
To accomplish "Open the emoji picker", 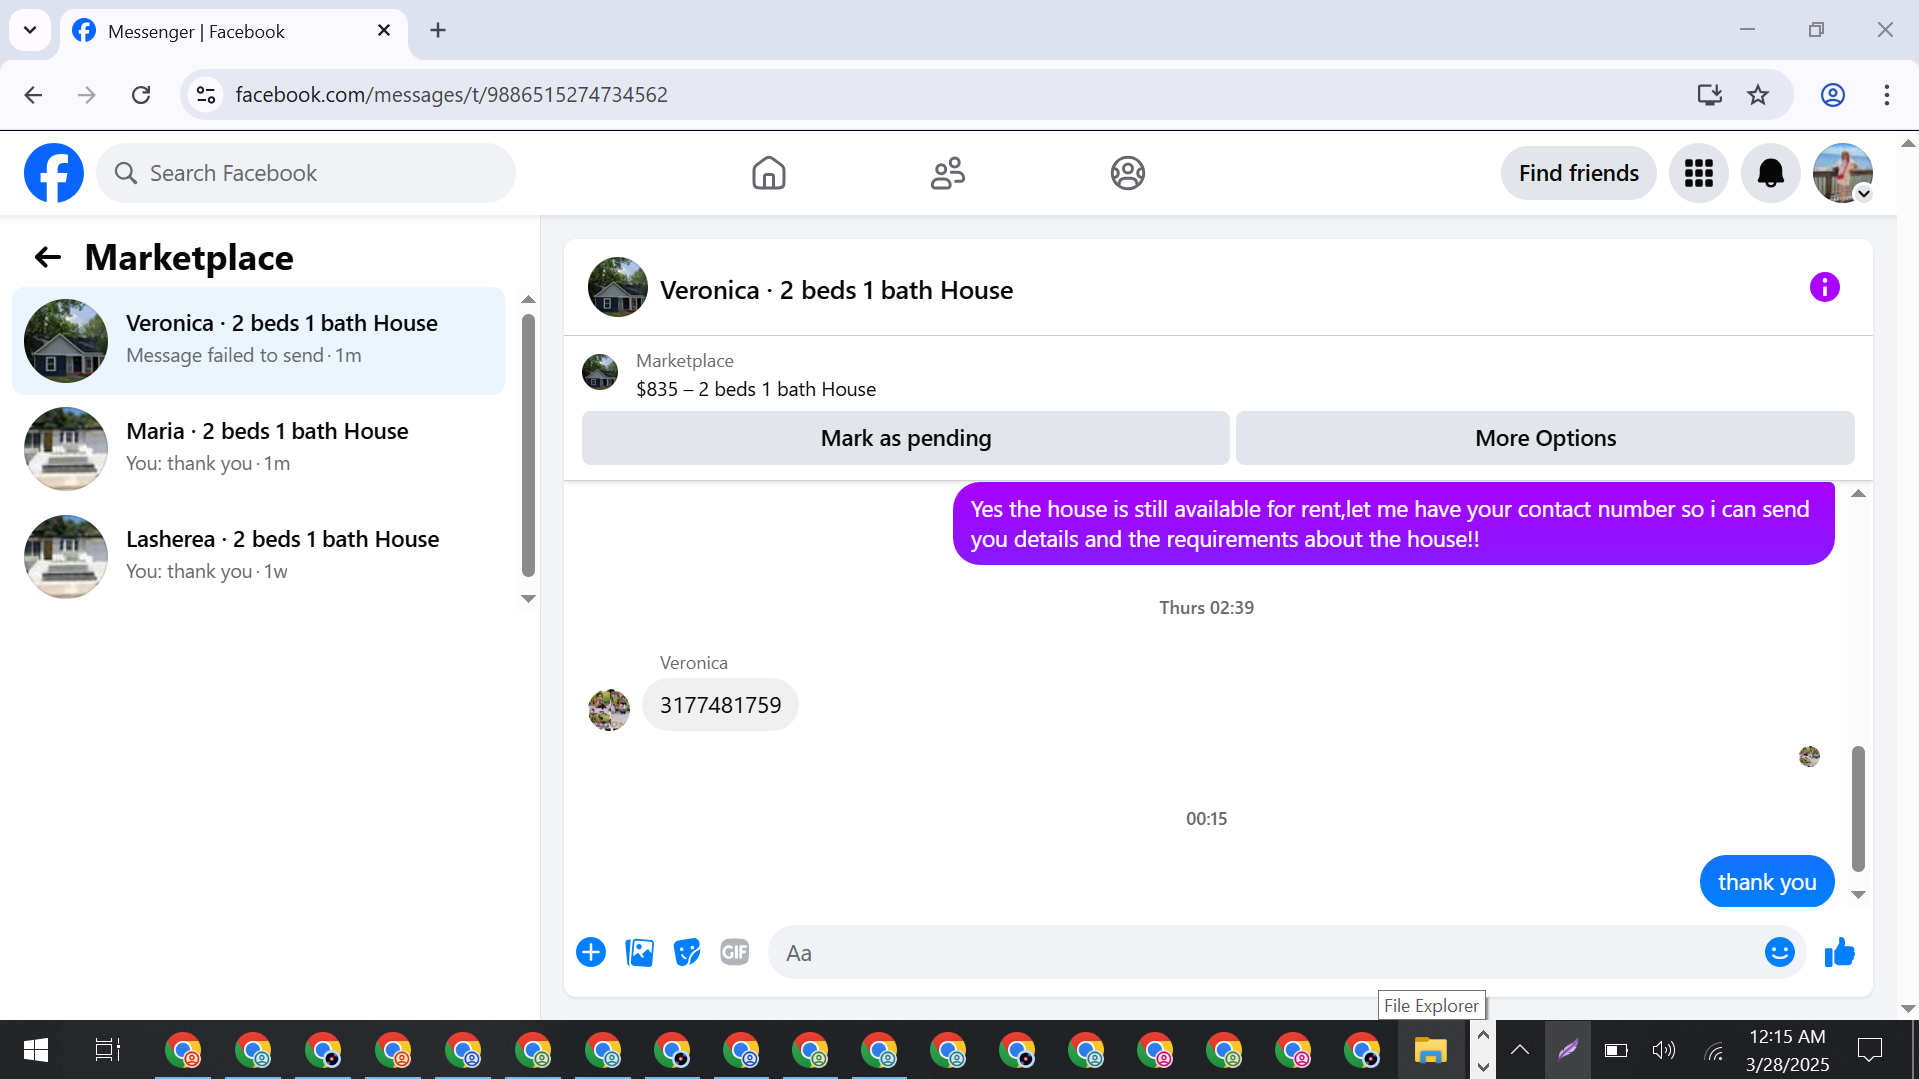I will coord(1779,952).
